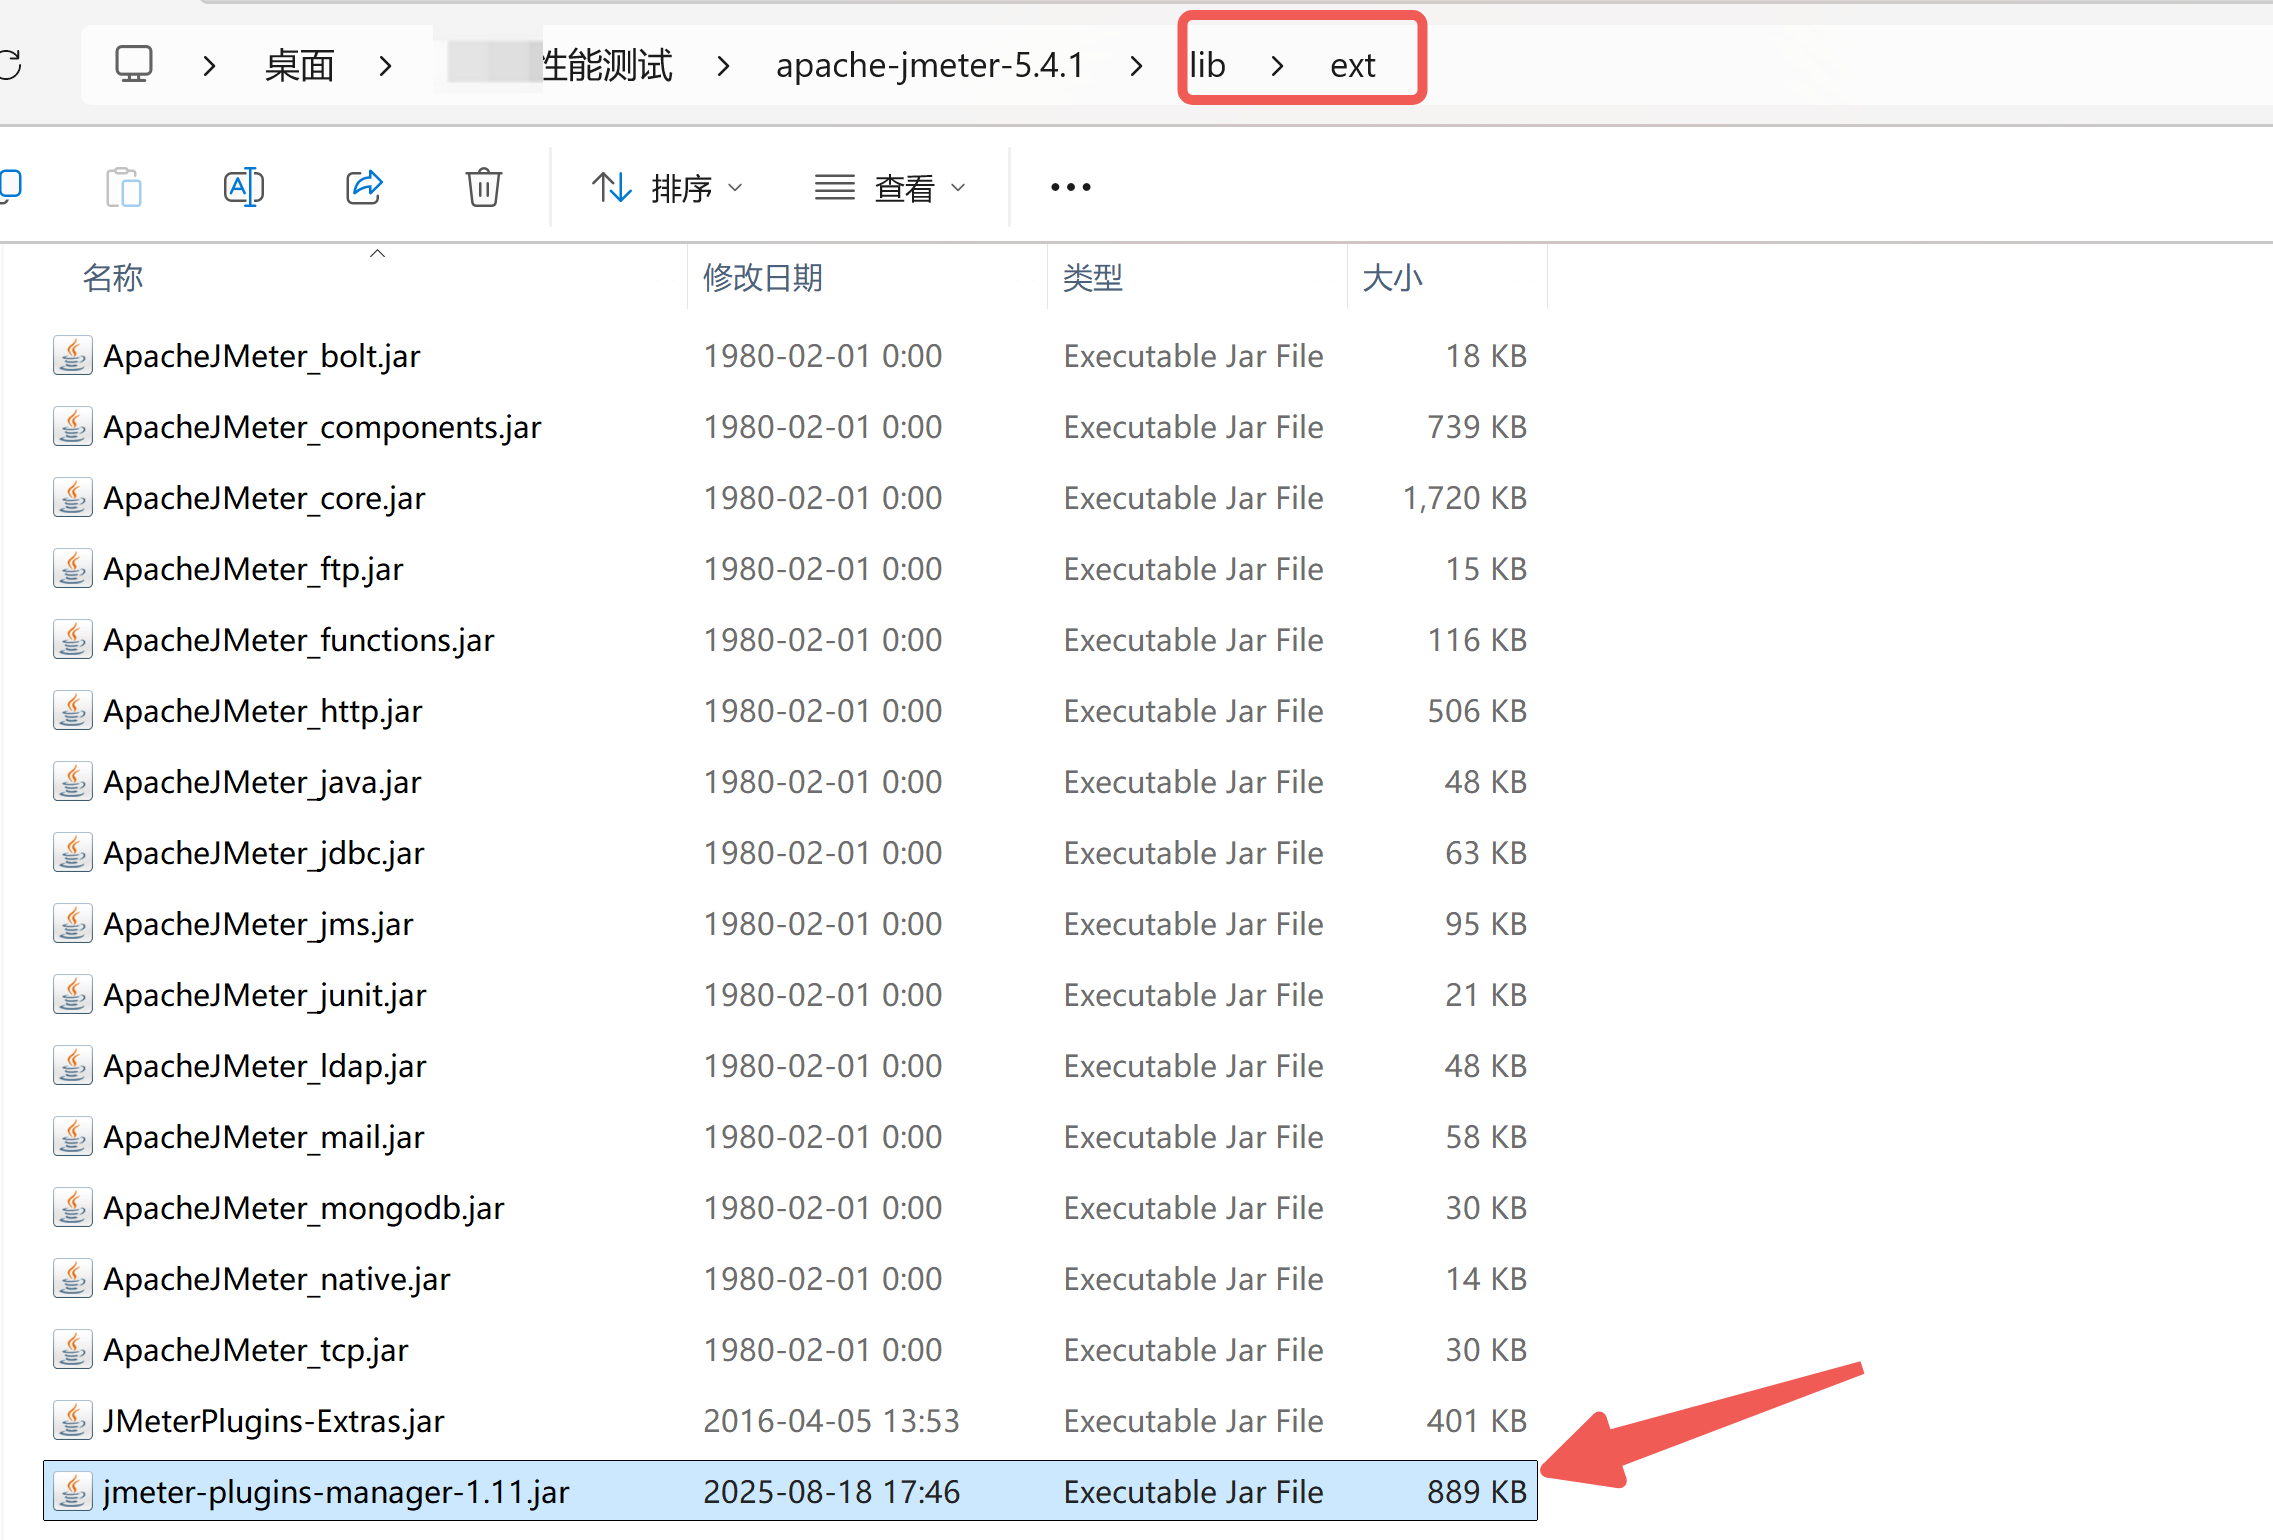Viewport: 2273px width, 1540px height.
Task: Sort by 修改日期 column header
Action: click(763, 277)
